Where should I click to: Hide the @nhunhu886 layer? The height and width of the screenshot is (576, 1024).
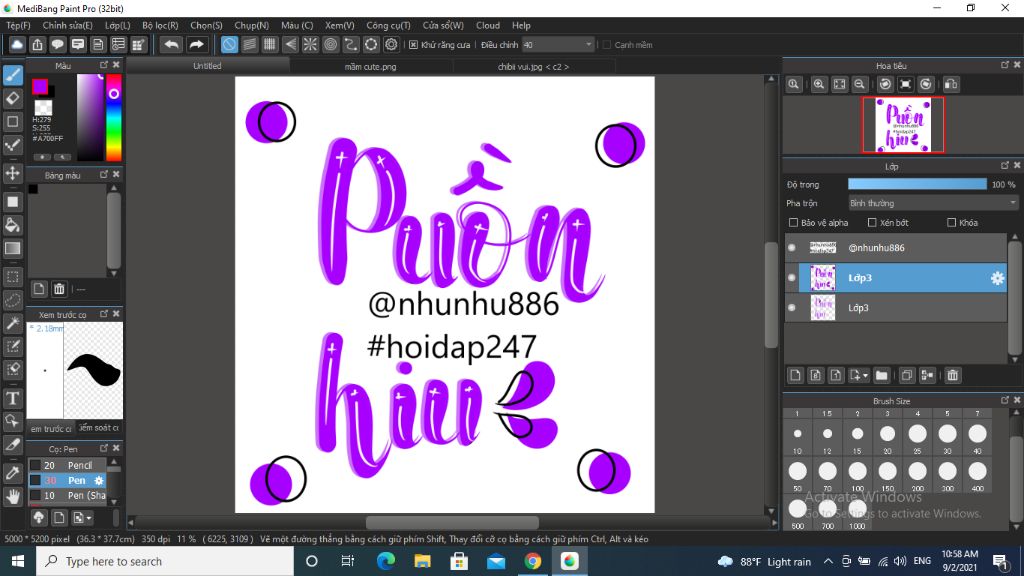[x=792, y=248]
